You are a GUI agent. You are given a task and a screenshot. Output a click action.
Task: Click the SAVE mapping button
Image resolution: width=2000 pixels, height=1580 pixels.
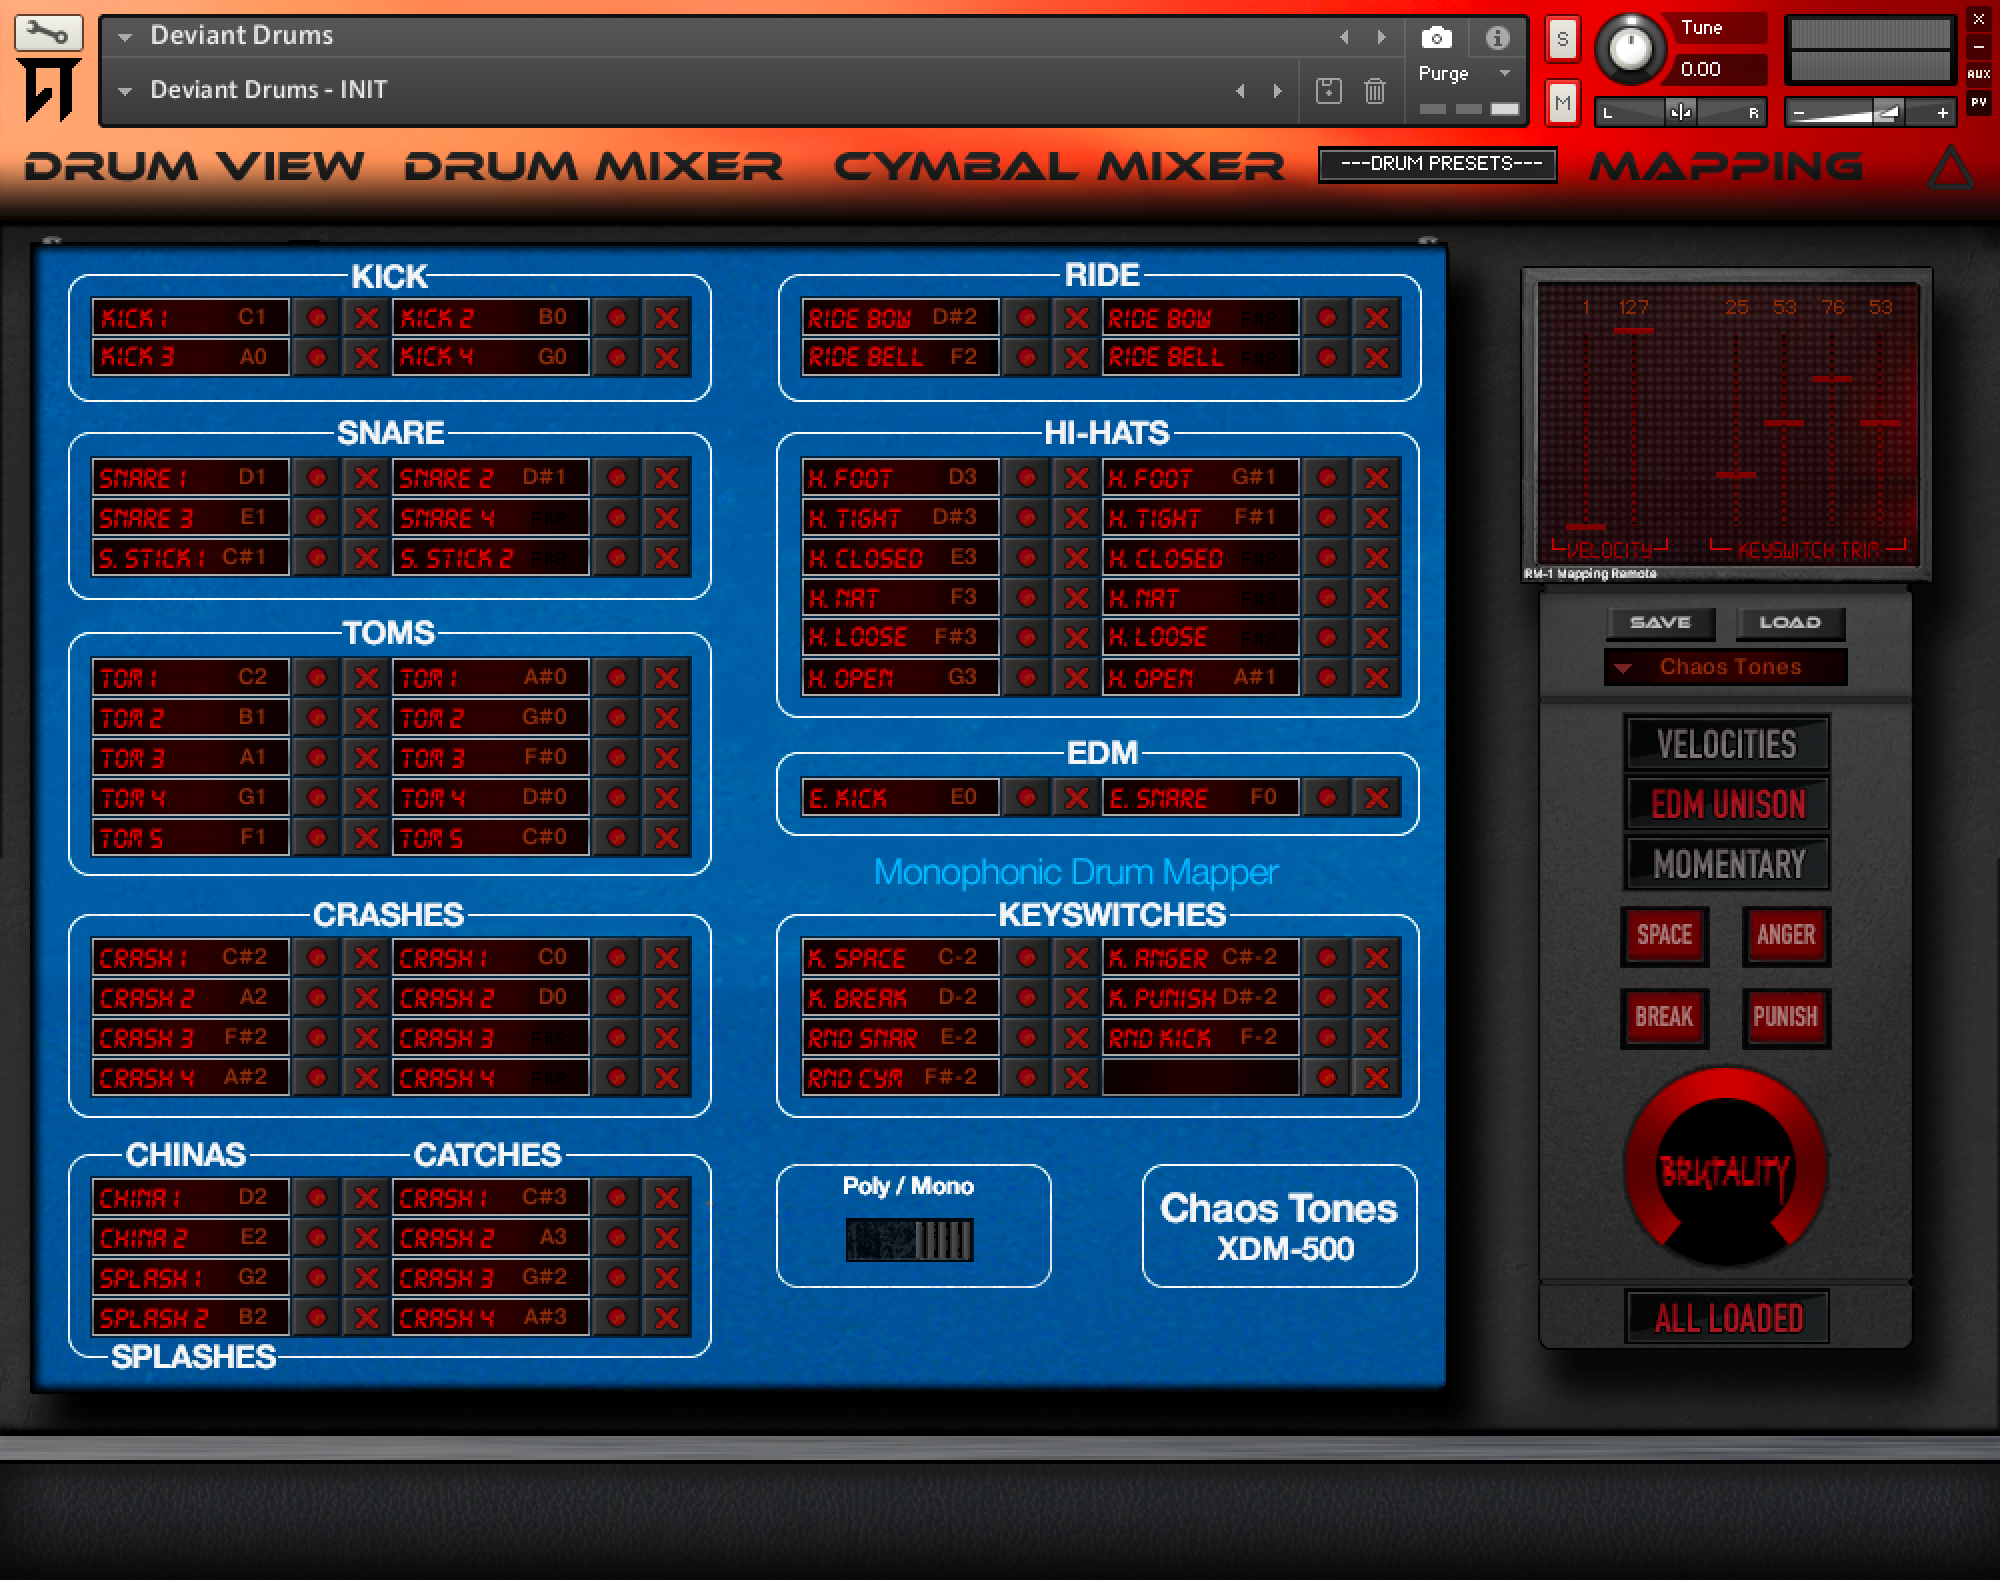1660,623
